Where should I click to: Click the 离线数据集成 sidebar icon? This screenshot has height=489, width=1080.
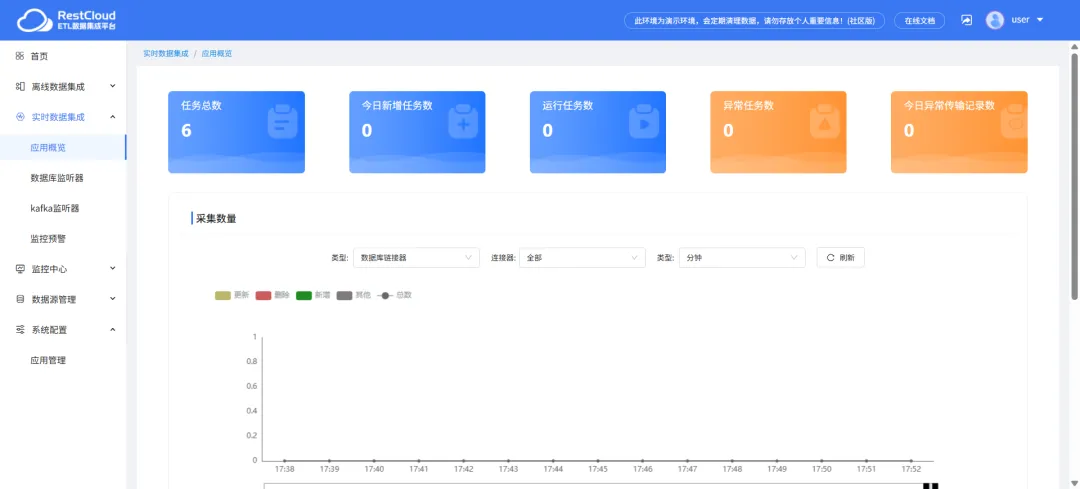(20, 87)
